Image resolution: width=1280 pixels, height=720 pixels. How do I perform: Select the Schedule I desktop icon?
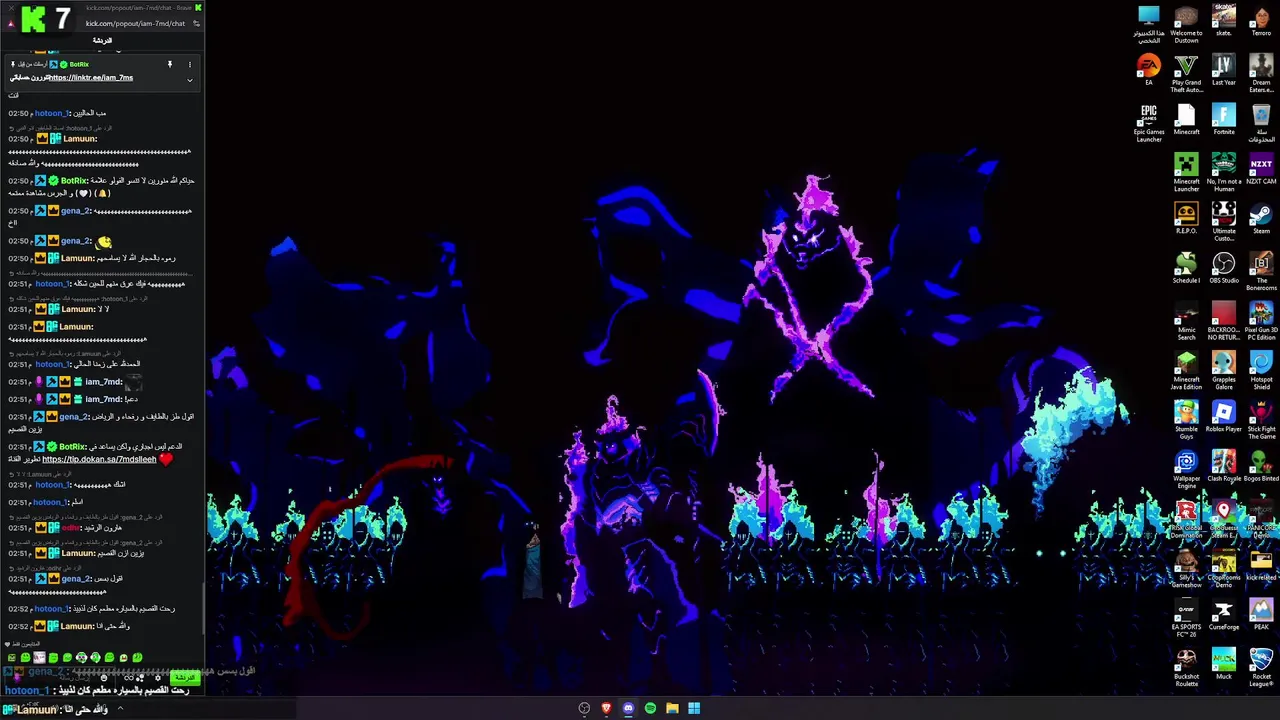[x=1186, y=267]
